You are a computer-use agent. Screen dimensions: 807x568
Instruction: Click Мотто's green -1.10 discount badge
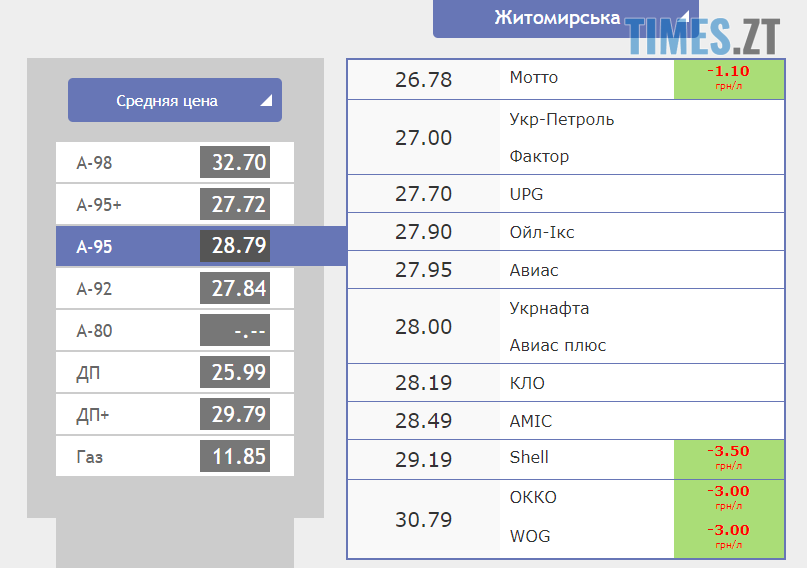pyautogui.click(x=727, y=78)
